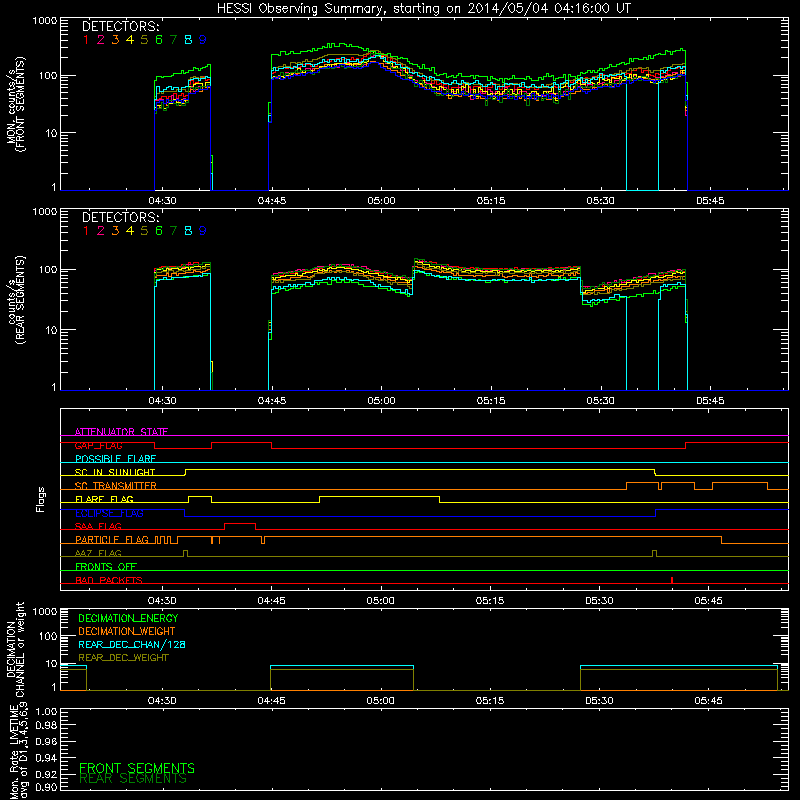This screenshot has height=800, width=800.
Task: Click the 04:45 tick under the Flags panel
Action: tap(271, 601)
